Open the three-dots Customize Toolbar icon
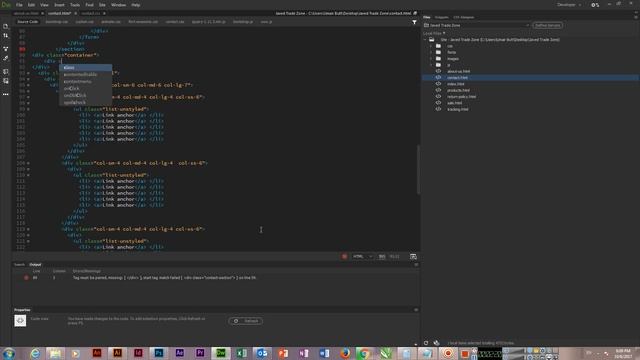The image size is (640, 360). click(6, 94)
